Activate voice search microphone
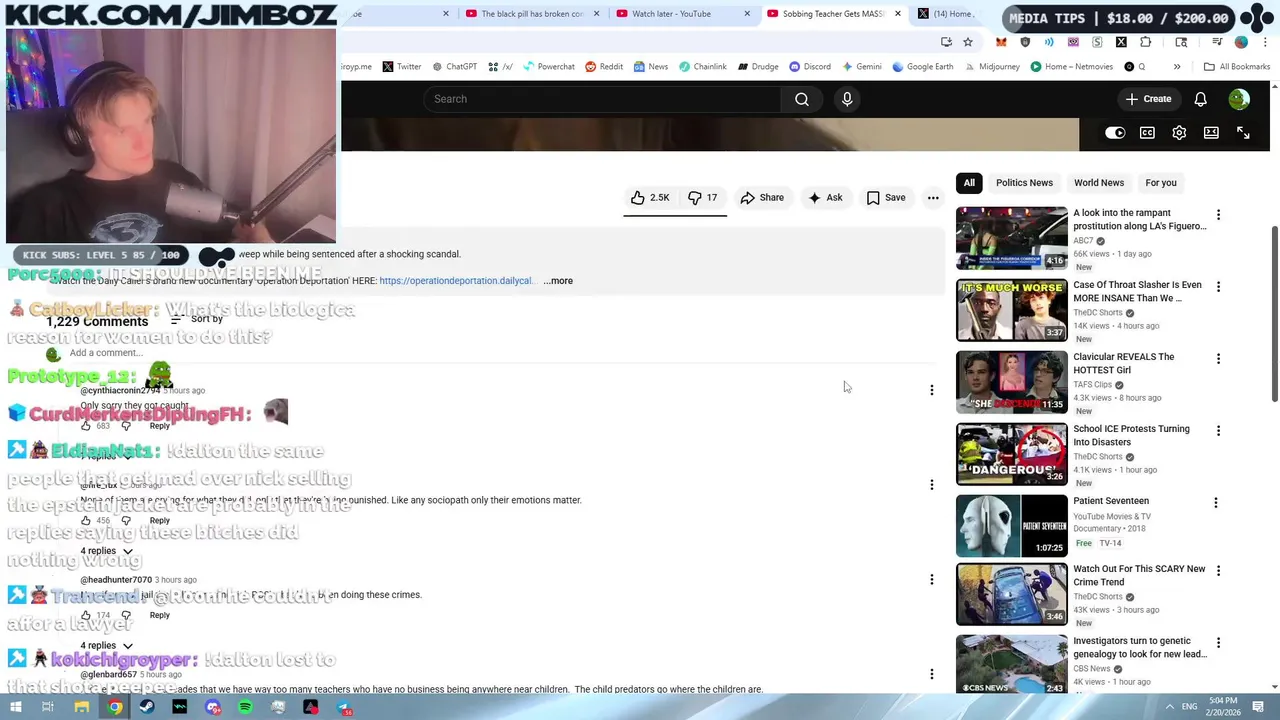Viewport: 1280px width, 720px height. tap(847, 99)
